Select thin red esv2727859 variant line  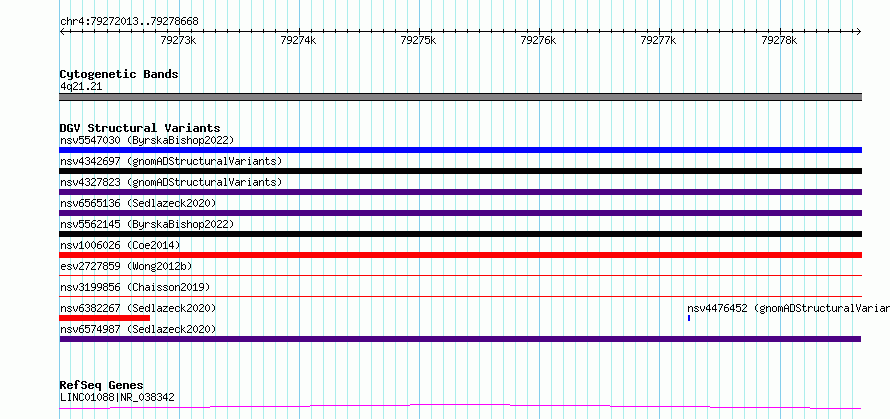pos(460,275)
